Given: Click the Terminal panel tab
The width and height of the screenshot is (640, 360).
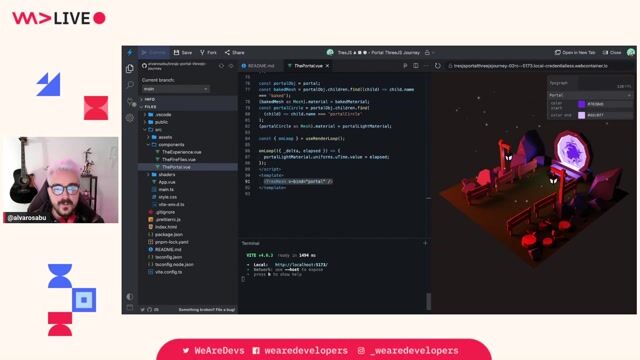Looking at the screenshot, I should (x=250, y=243).
